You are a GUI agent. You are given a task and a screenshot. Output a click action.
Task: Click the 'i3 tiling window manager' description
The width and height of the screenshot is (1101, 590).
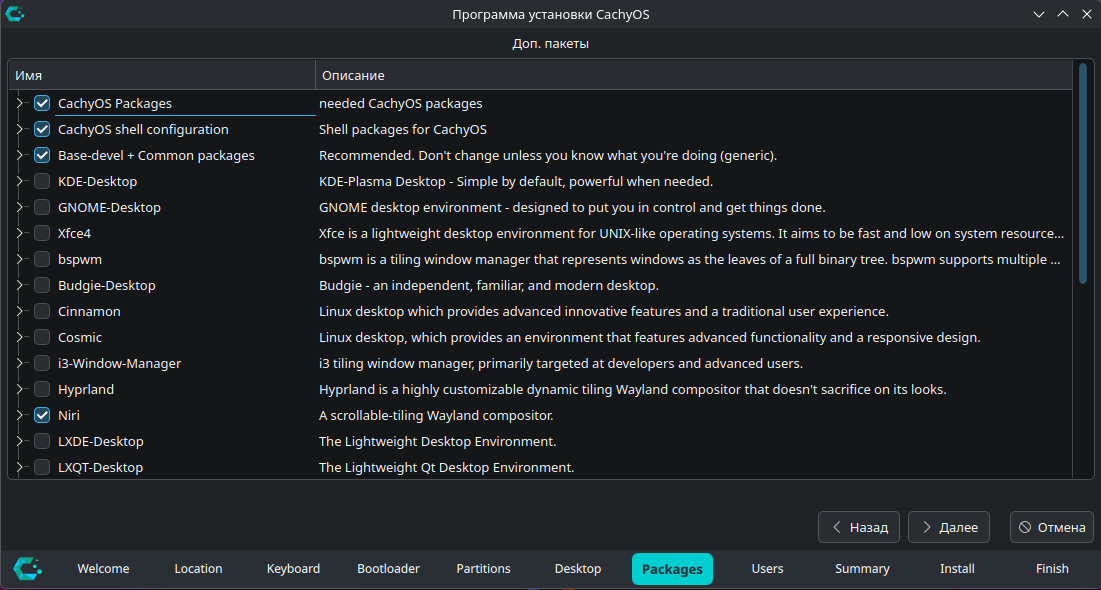pos(560,363)
